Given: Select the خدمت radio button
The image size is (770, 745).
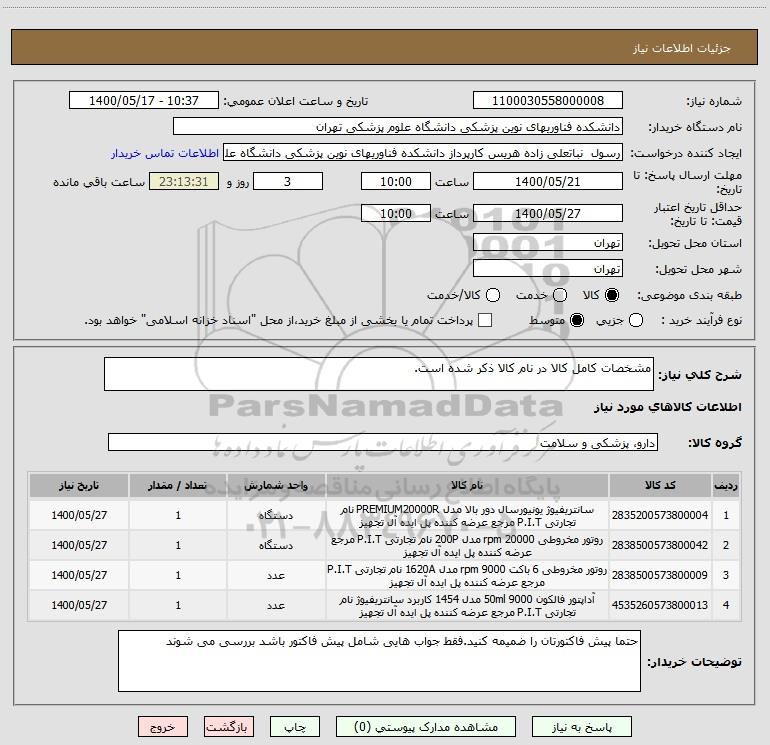Looking at the screenshot, I should (x=560, y=295).
